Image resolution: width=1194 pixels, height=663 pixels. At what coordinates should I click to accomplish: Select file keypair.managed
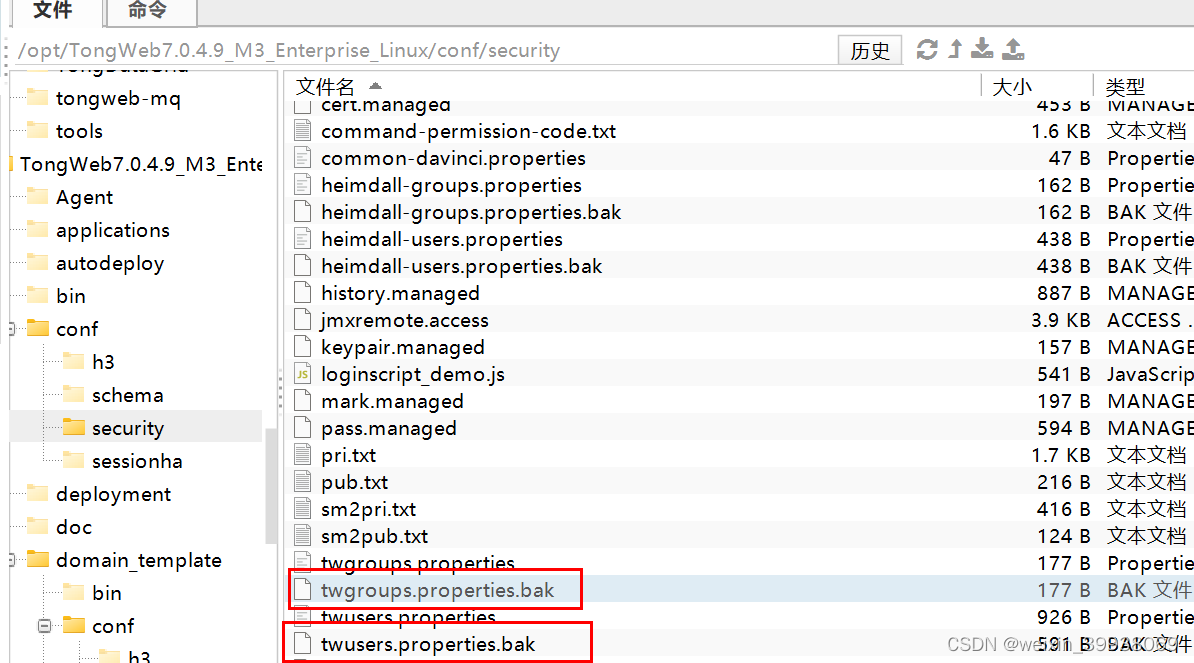(x=402, y=347)
